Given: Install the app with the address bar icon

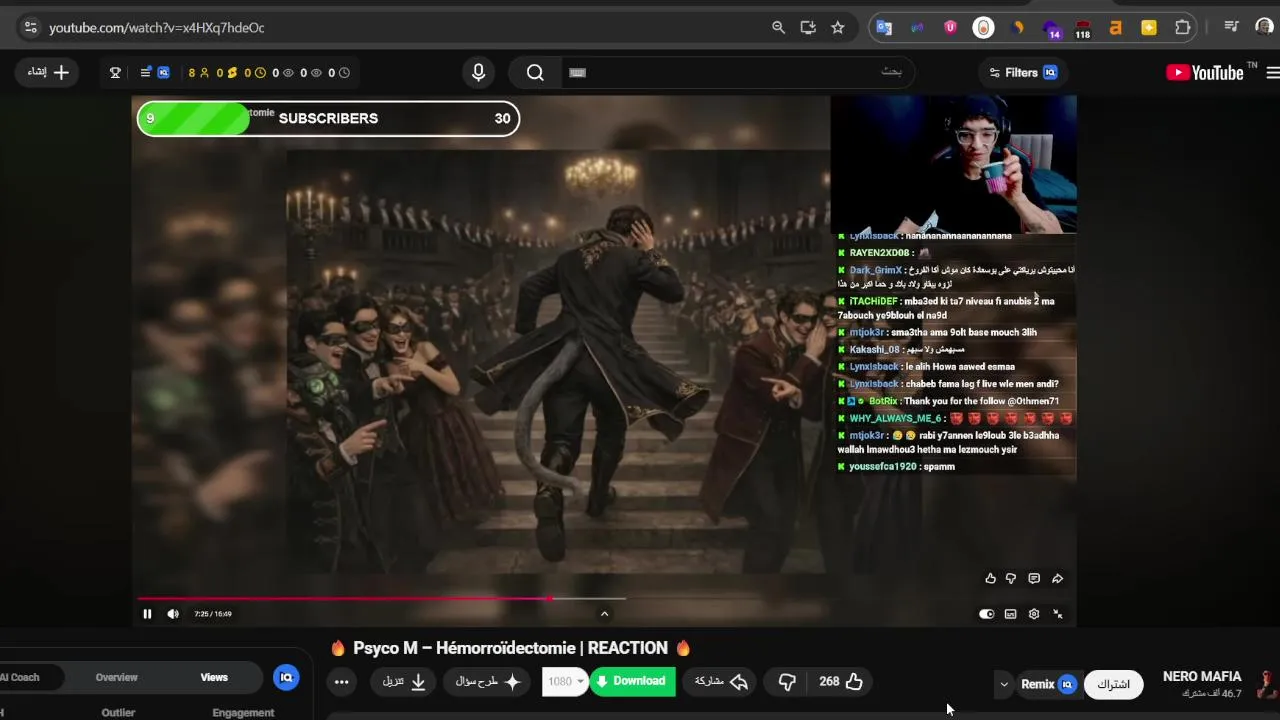Looking at the screenshot, I should coord(808,28).
